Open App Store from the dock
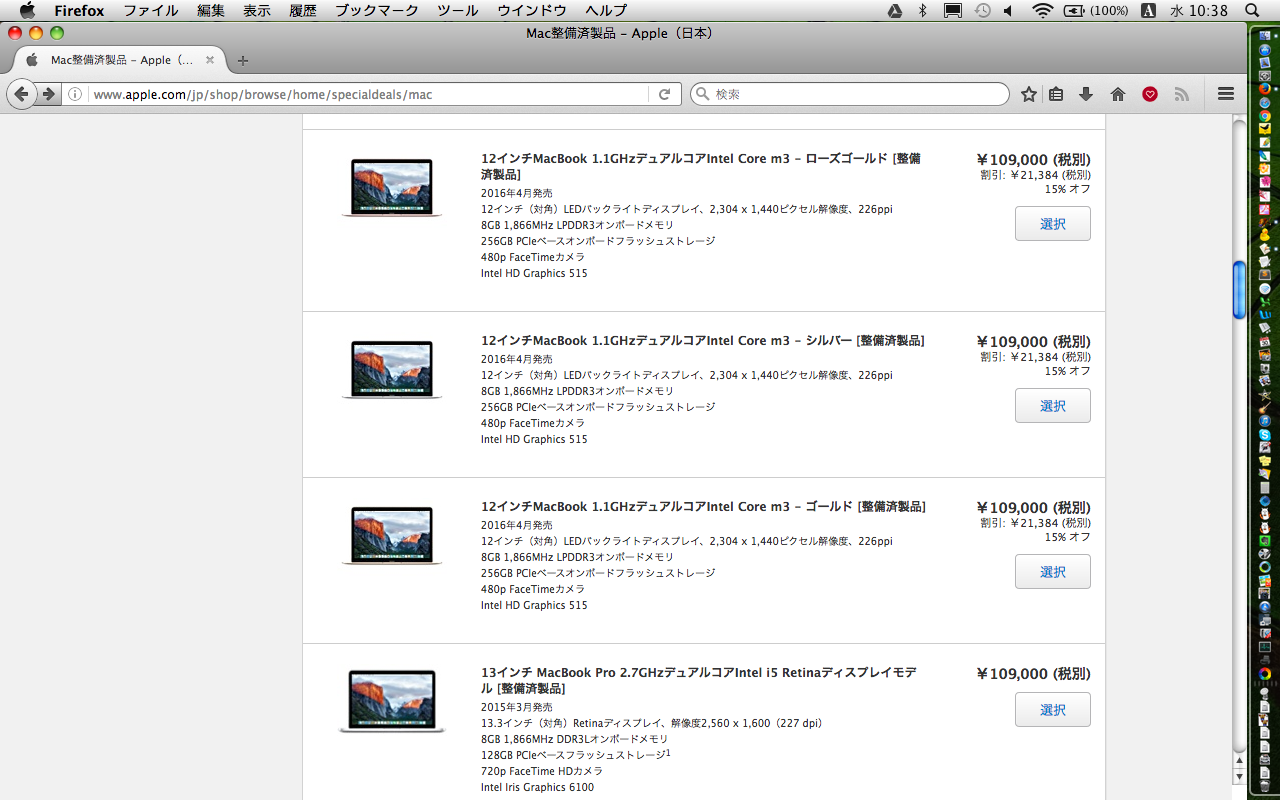Screen dimensions: 1280x800 point(1265,49)
